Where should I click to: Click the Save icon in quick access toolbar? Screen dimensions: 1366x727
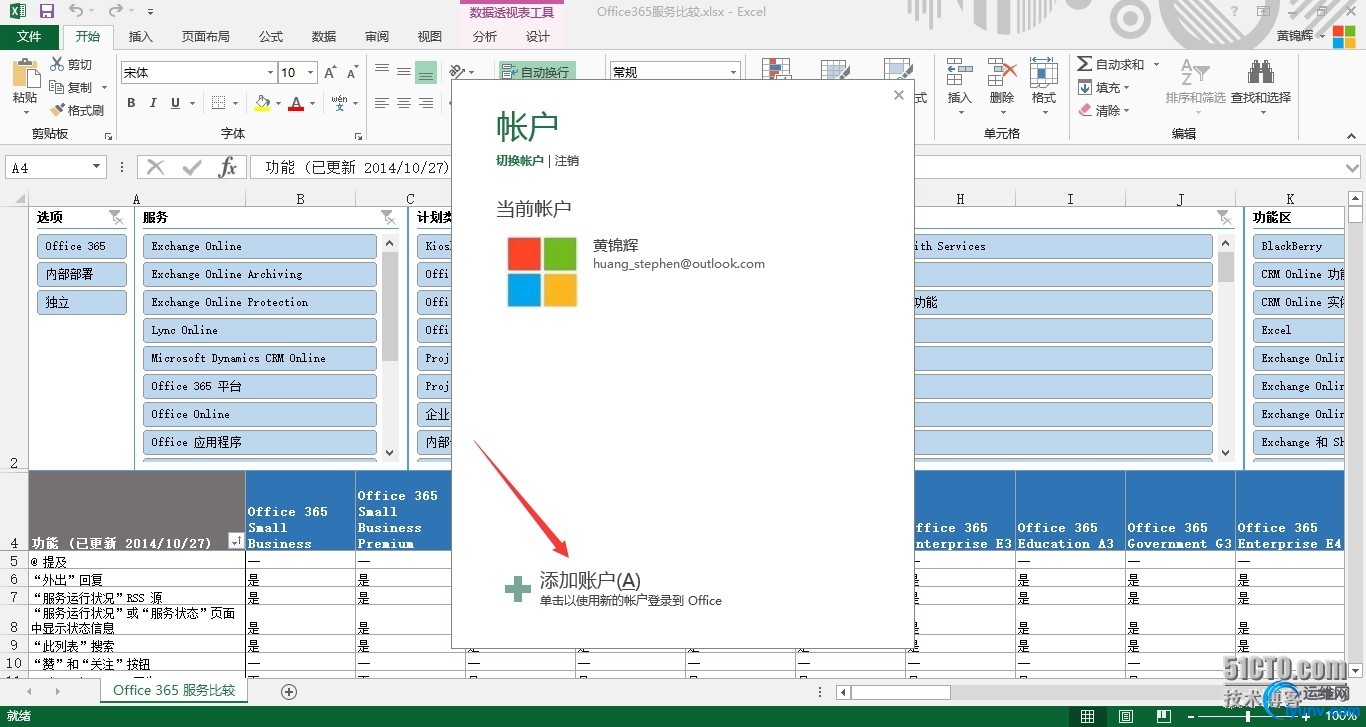coord(46,11)
